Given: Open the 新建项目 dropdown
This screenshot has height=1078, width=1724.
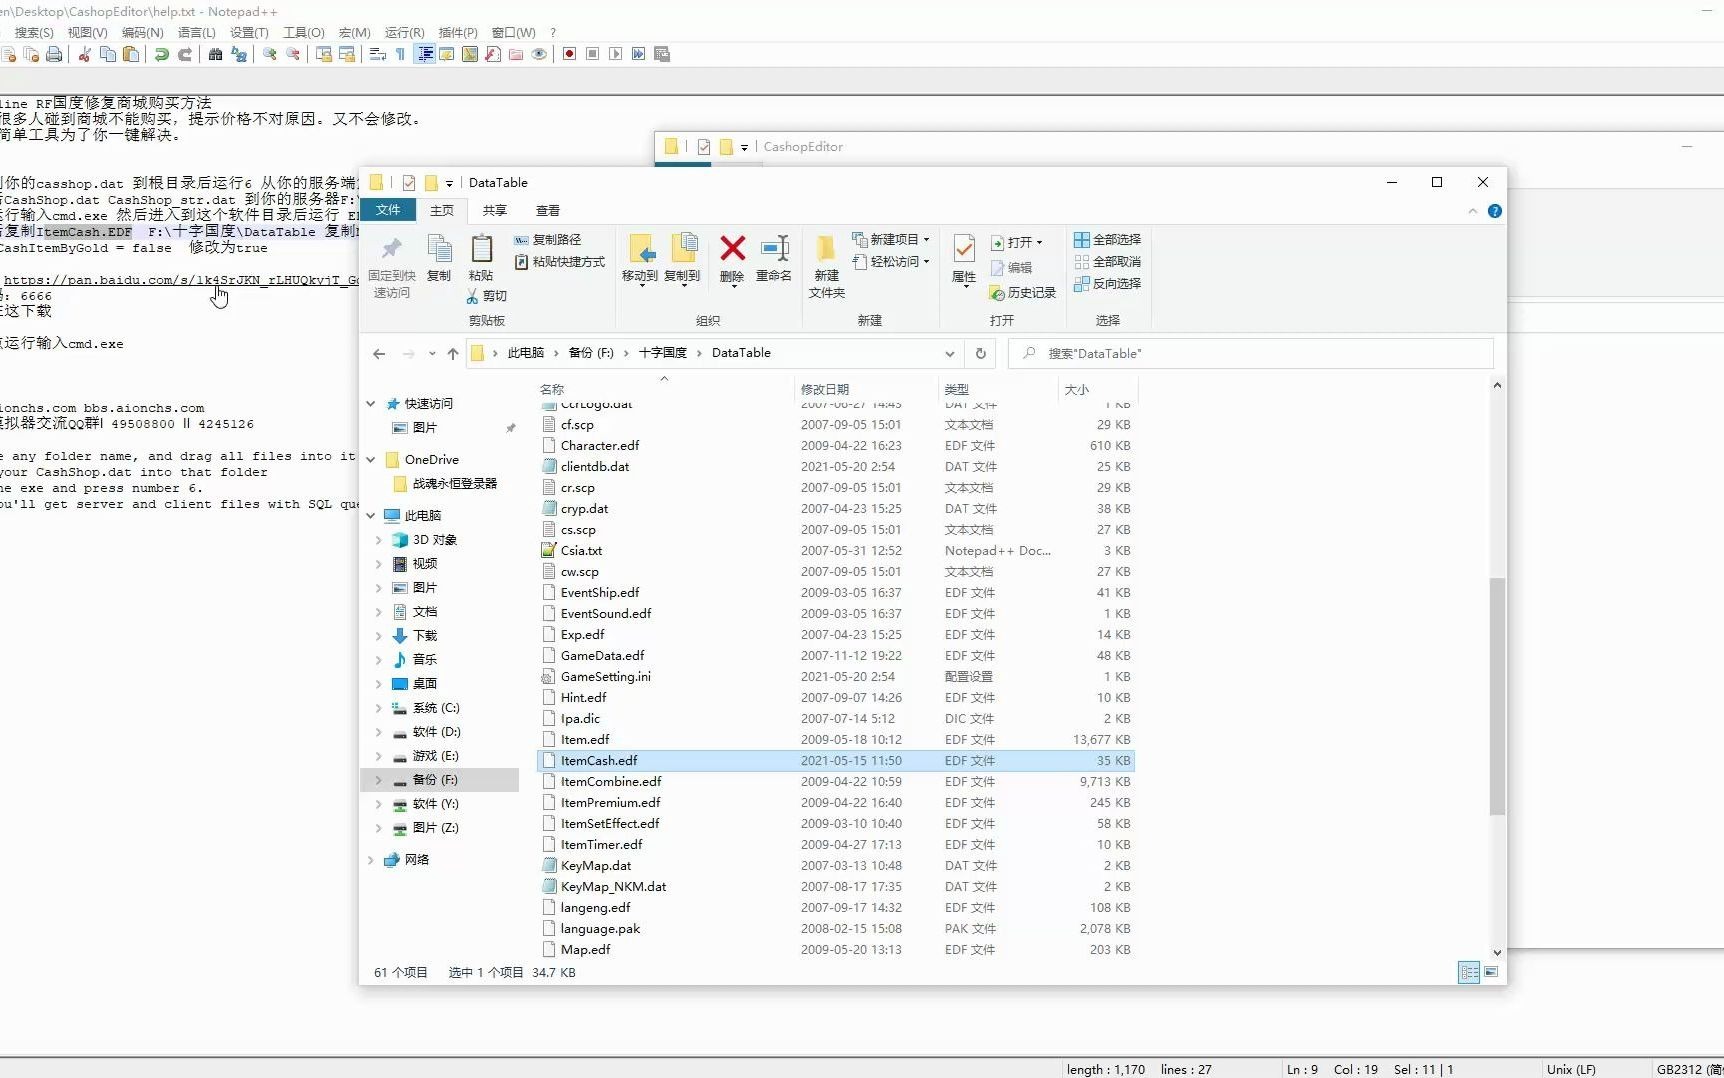Looking at the screenshot, I should click(x=891, y=240).
